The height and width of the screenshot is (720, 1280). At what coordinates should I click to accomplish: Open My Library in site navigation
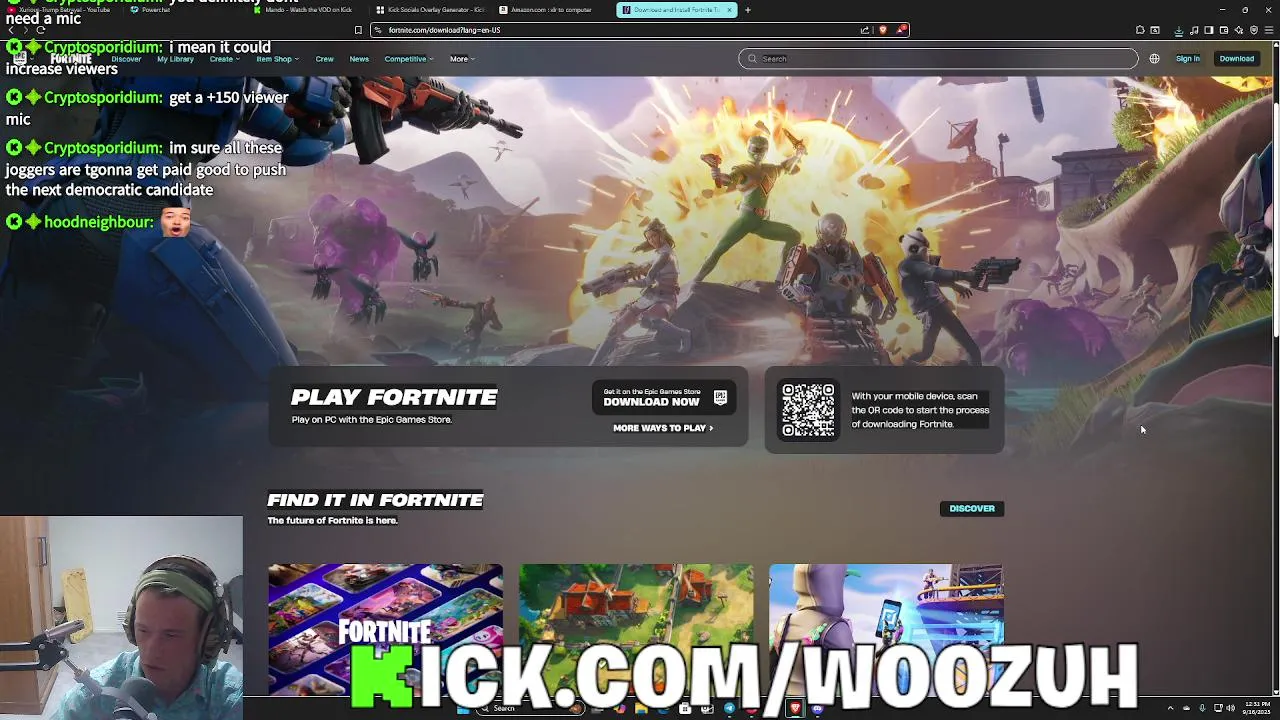(175, 59)
